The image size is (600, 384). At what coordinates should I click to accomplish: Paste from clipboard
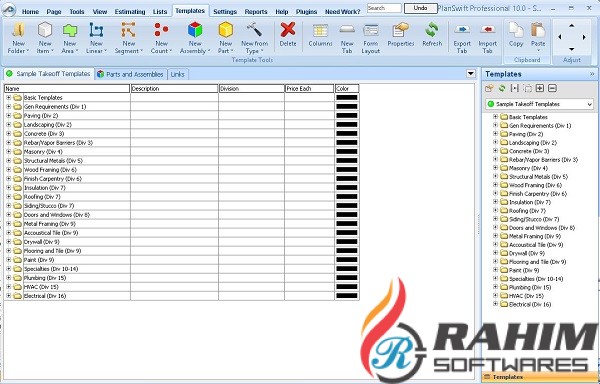pos(538,38)
